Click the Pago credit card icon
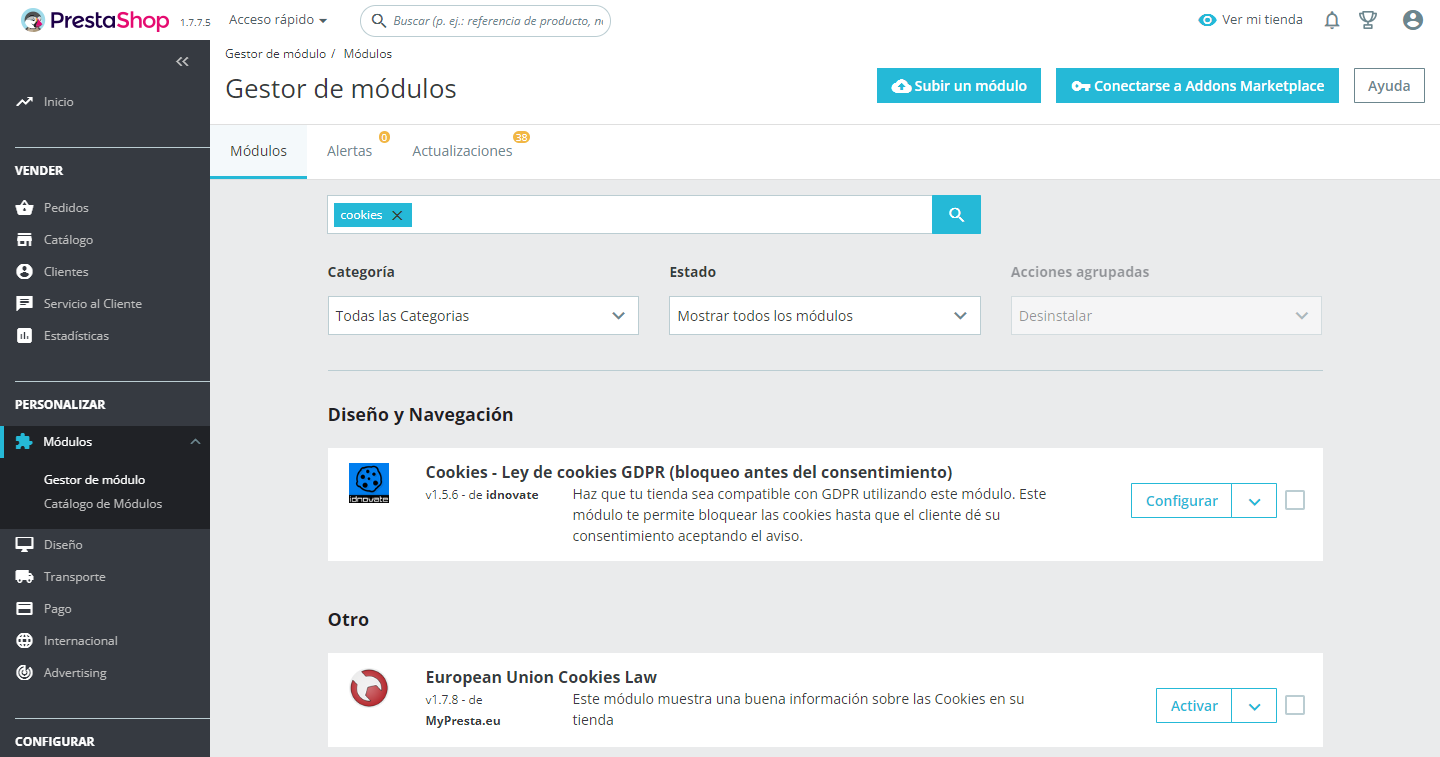Screen dimensions: 1440x757 coord(25,609)
